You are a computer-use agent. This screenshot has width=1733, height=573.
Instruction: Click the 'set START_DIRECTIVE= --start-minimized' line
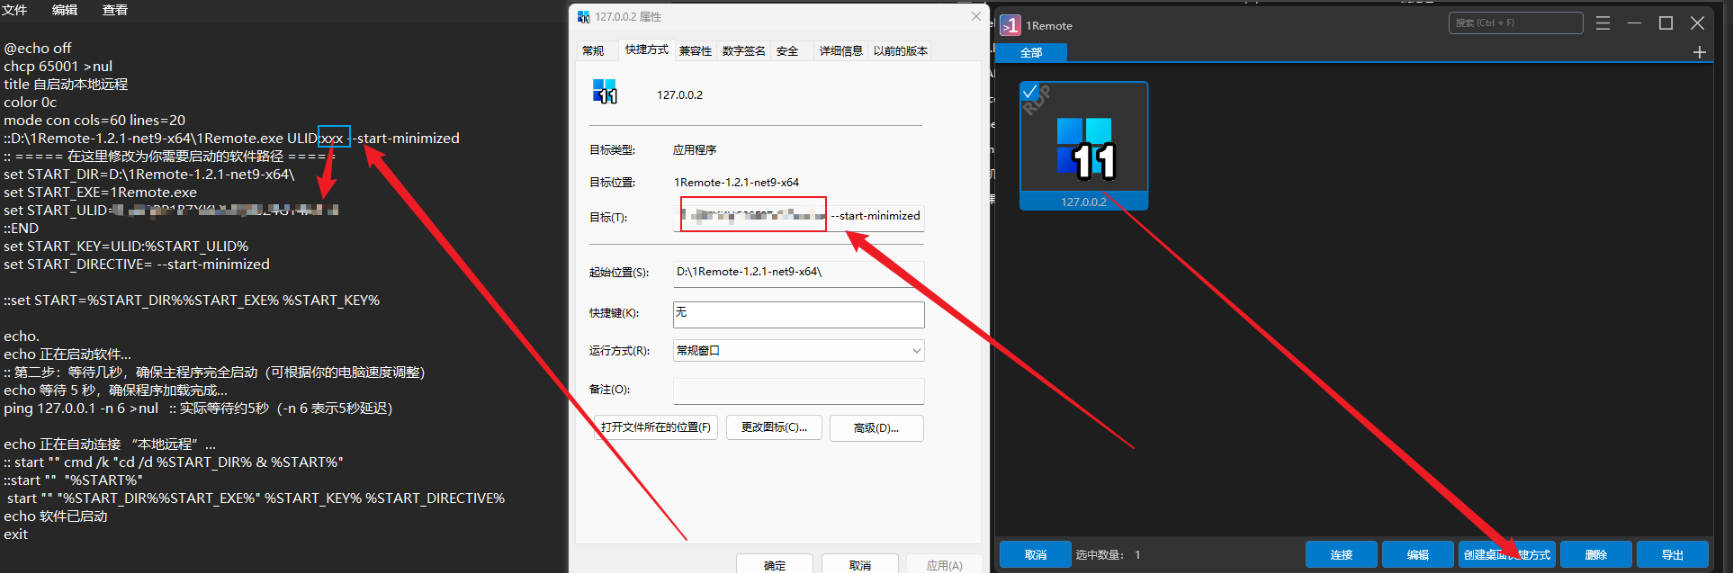136,264
